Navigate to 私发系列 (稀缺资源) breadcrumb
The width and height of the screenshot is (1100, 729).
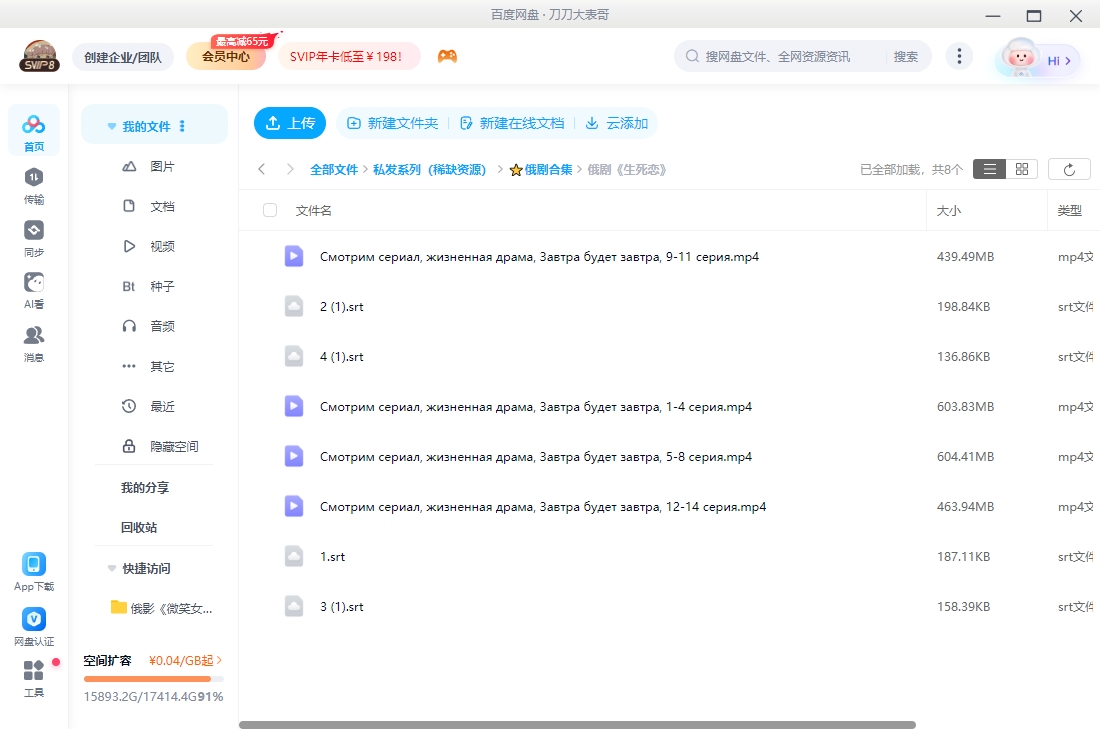click(x=429, y=170)
